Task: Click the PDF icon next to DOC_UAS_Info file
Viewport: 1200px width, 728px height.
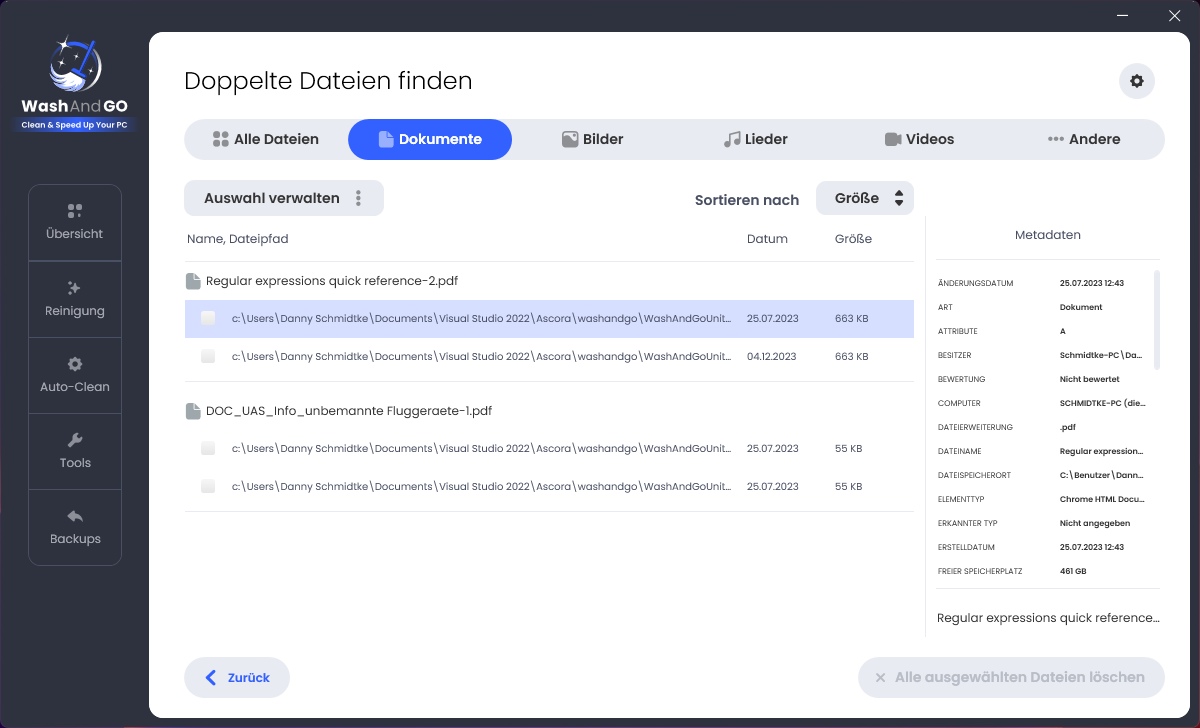Action: [x=193, y=411]
